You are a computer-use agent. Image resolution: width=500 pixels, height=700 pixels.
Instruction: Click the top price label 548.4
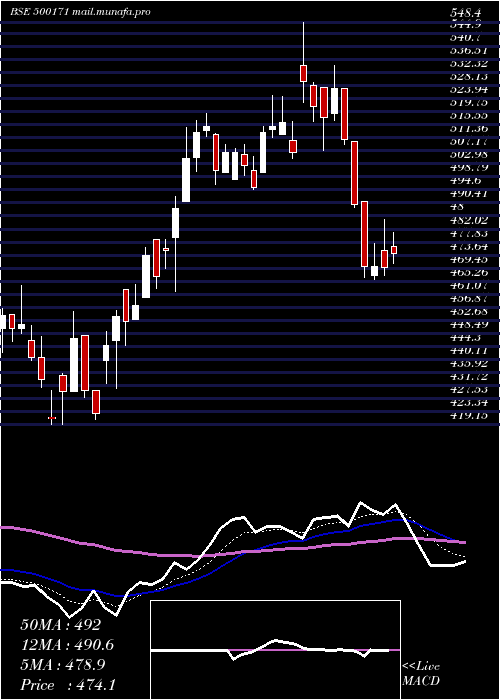point(468,13)
